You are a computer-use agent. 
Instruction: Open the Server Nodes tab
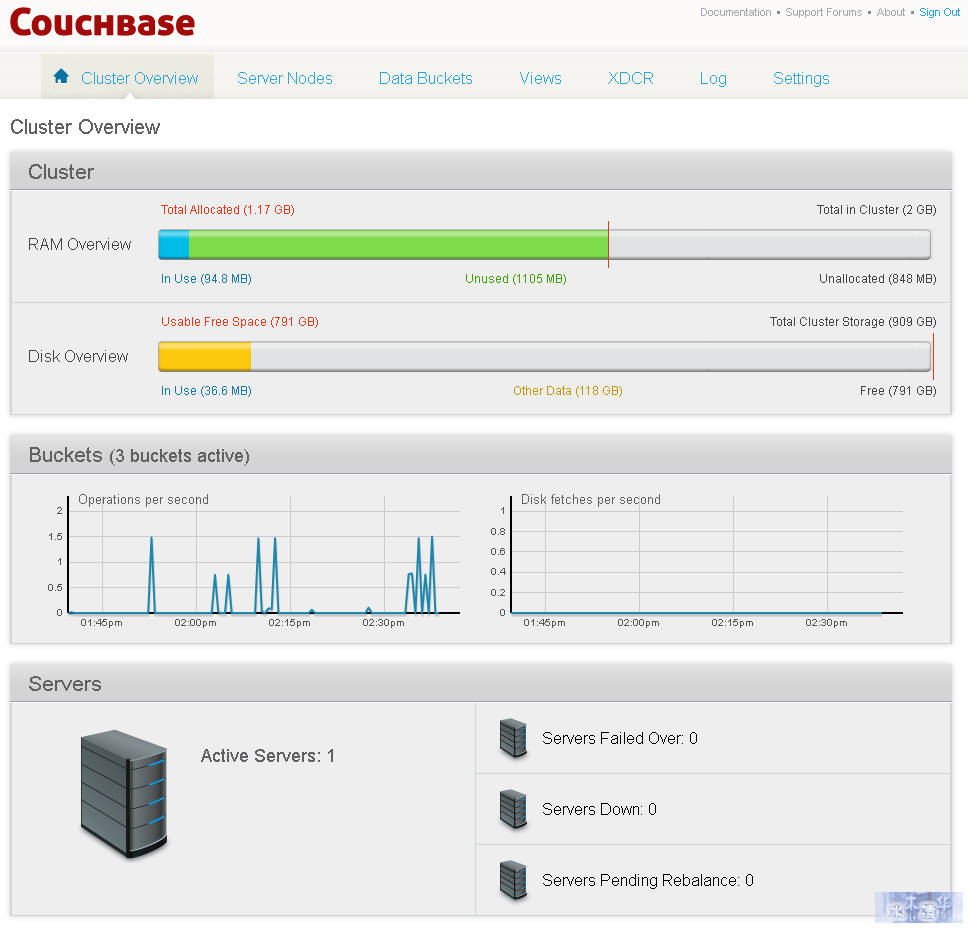285,78
